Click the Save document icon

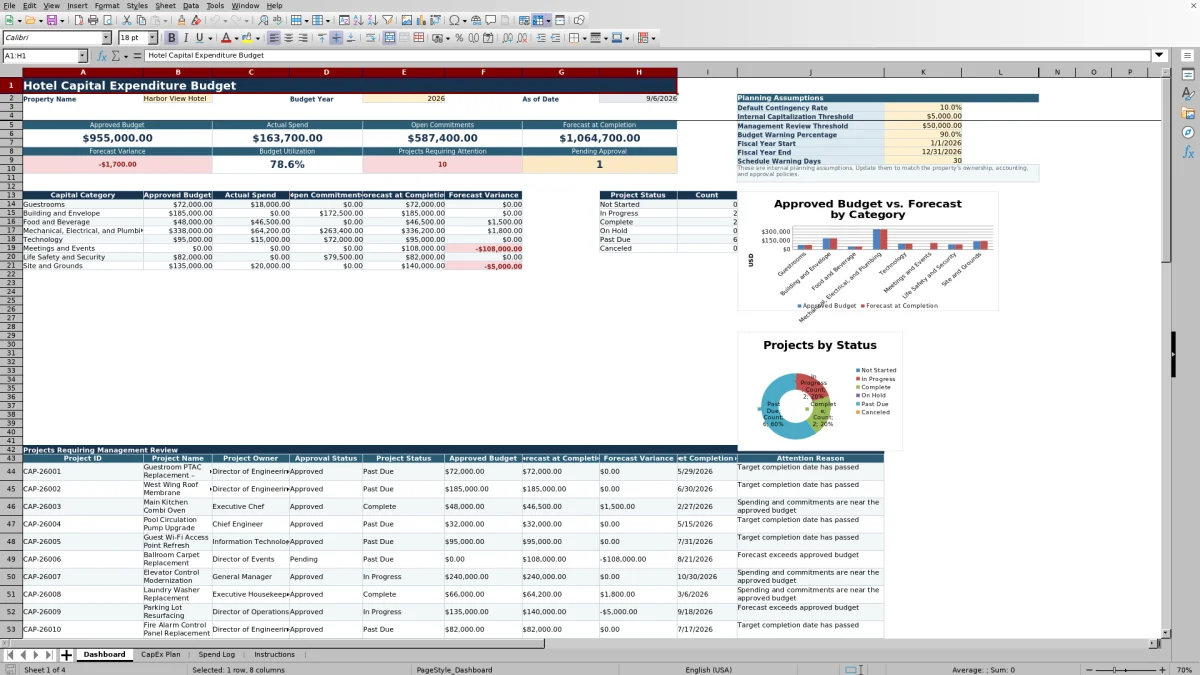pos(51,20)
